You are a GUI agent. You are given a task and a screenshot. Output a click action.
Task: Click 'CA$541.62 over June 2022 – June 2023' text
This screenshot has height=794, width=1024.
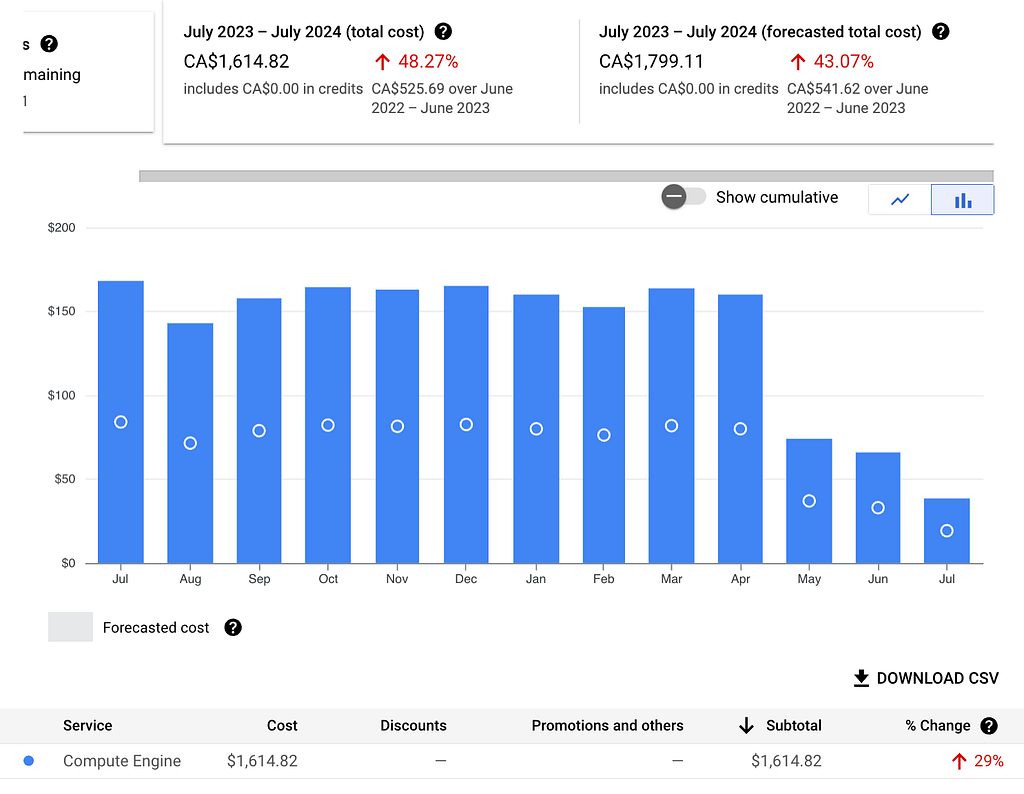857,98
